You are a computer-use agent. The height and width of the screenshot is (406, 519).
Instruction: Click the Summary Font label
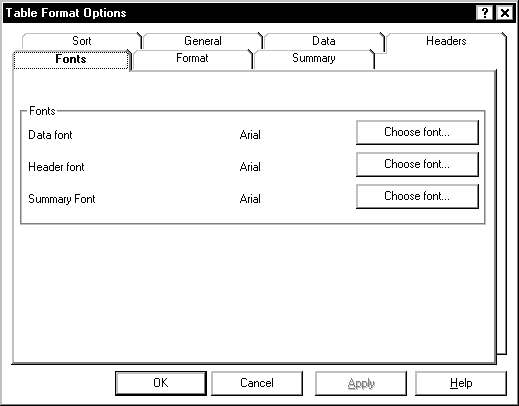coord(62,199)
